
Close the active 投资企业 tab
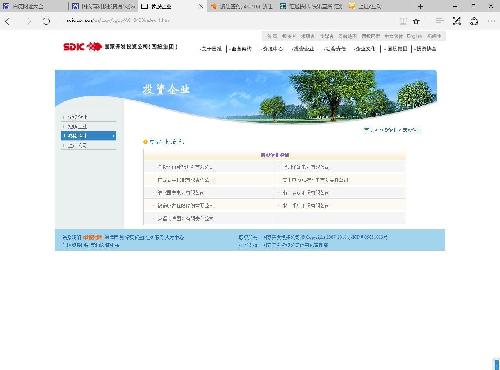click(x=201, y=6)
